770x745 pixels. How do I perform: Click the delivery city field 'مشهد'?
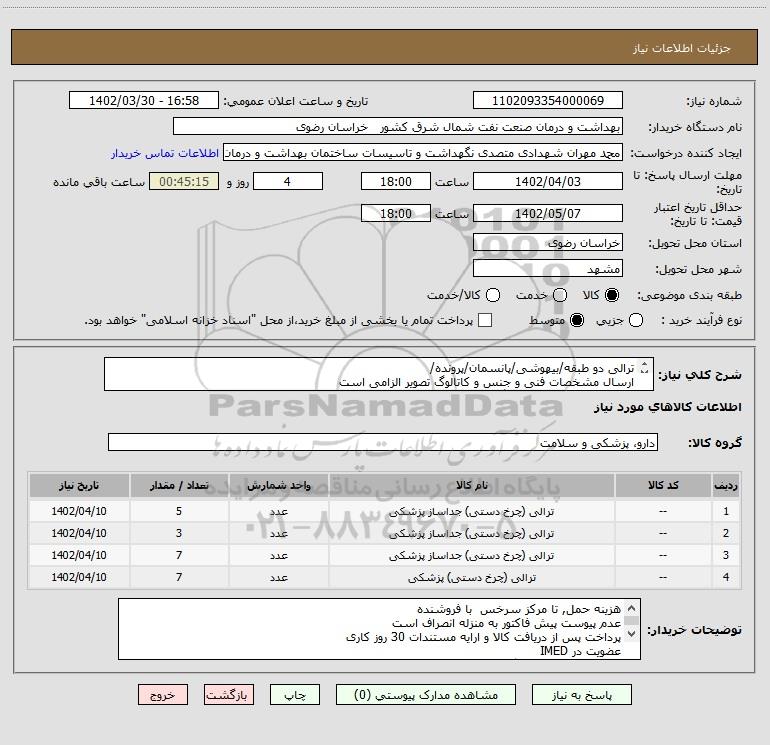click(548, 268)
